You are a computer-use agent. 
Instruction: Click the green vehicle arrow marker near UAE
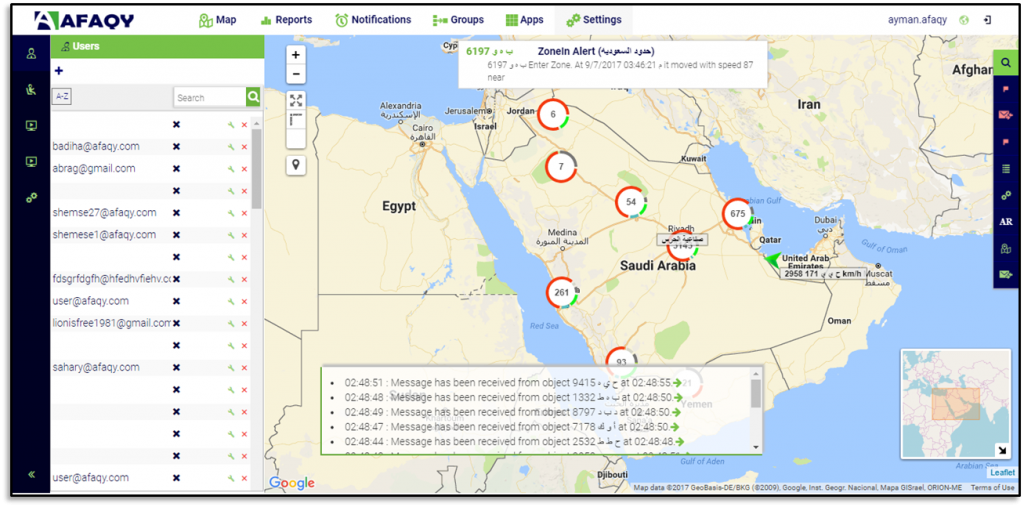pos(774,259)
